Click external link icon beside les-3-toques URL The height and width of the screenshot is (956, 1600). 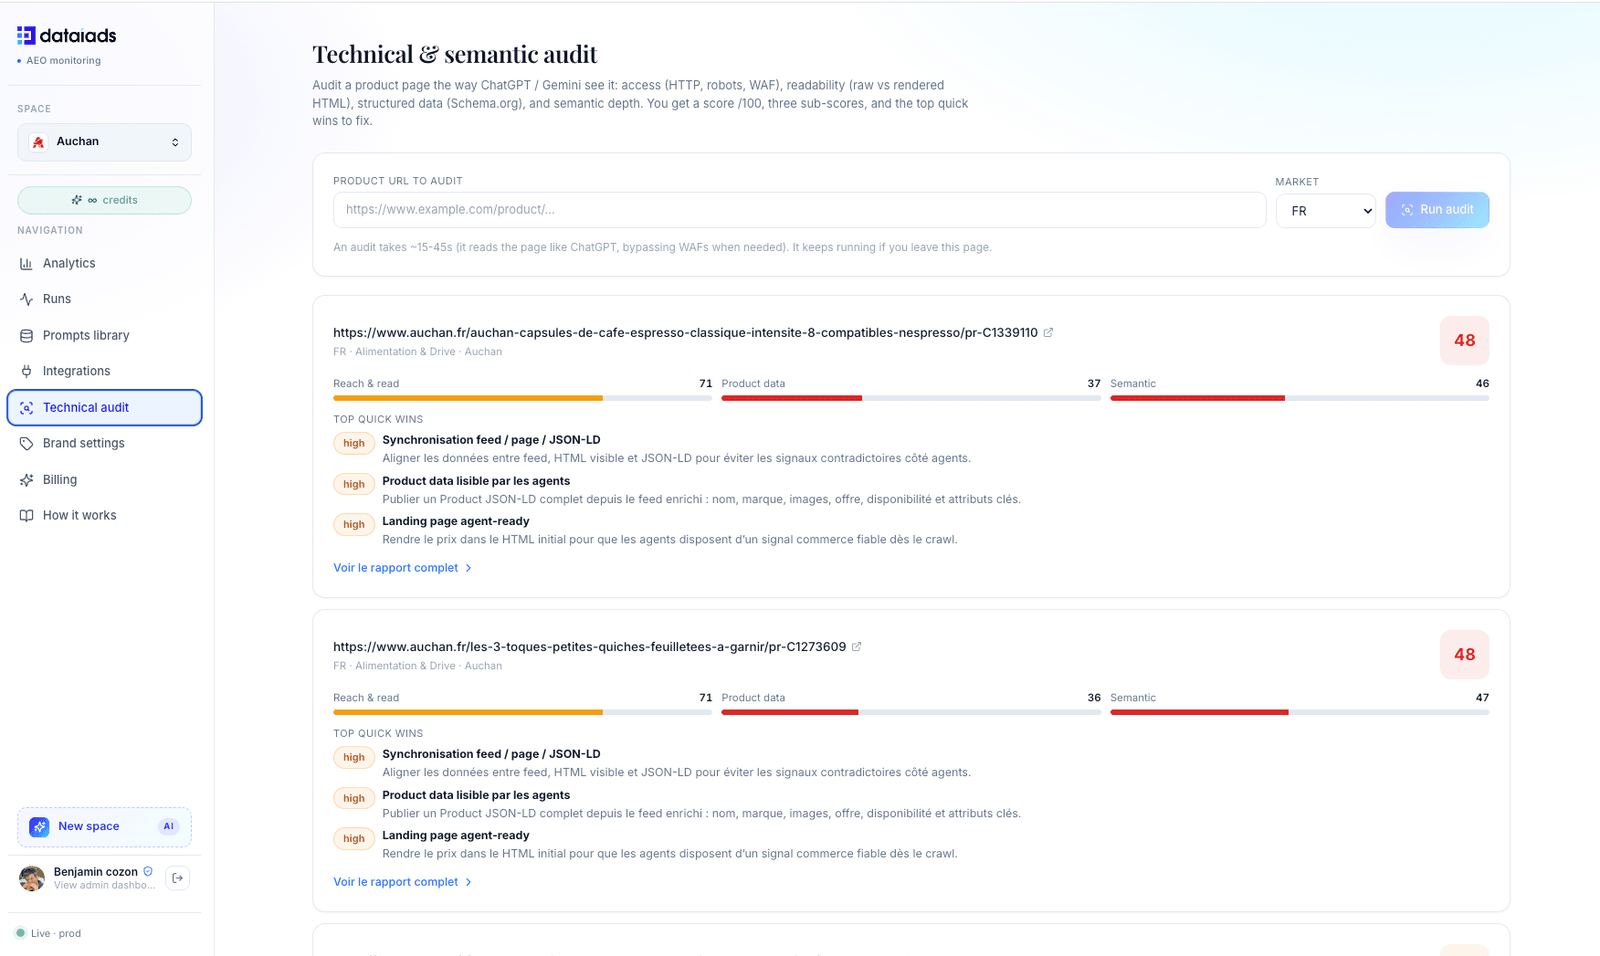856,647
